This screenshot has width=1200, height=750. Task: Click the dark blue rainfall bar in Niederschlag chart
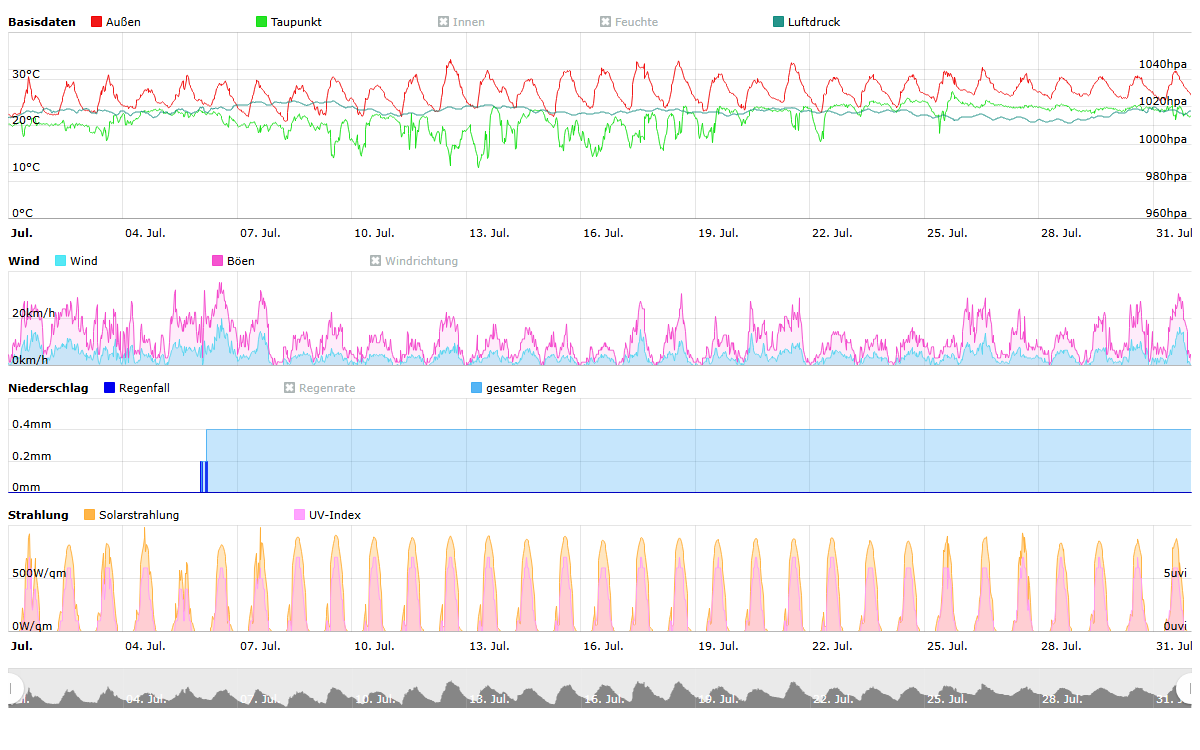(203, 477)
